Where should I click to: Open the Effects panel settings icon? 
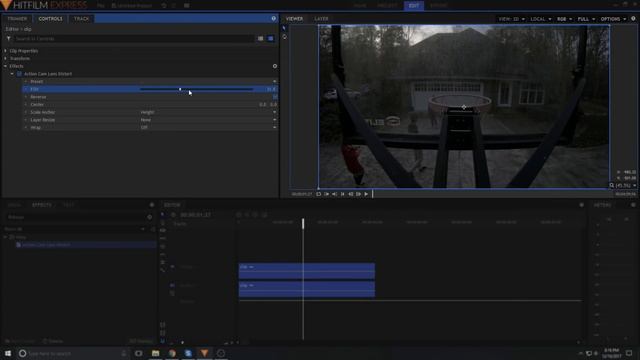pos(152,205)
